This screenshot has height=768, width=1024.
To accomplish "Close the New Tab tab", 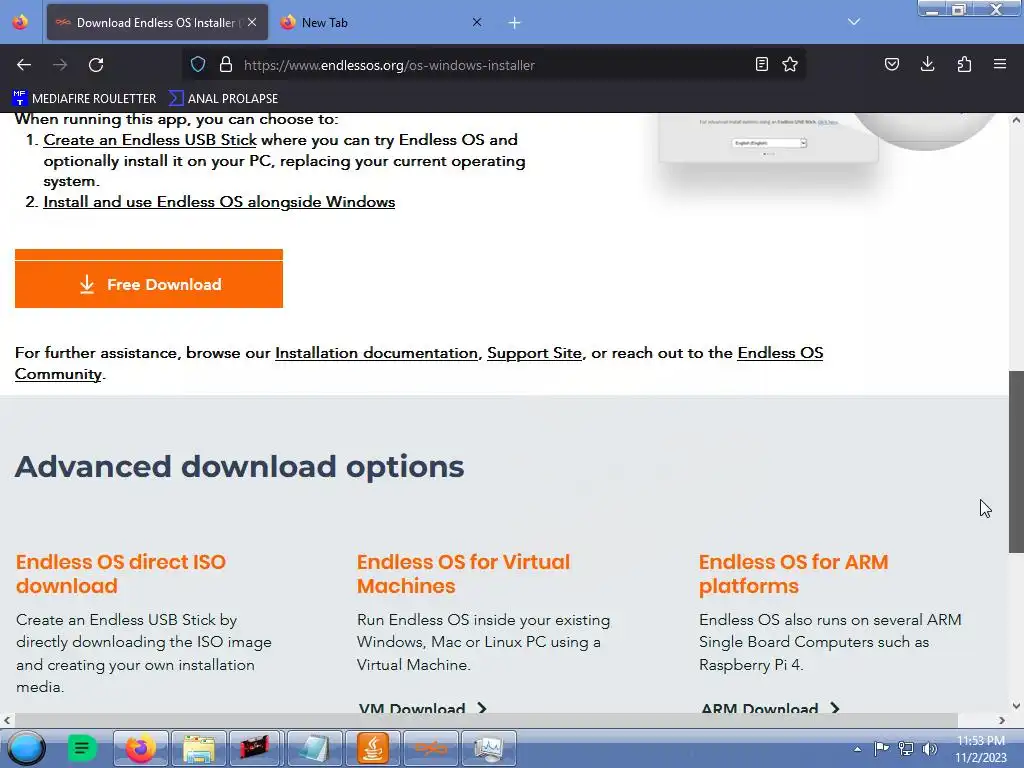I will click(477, 22).
